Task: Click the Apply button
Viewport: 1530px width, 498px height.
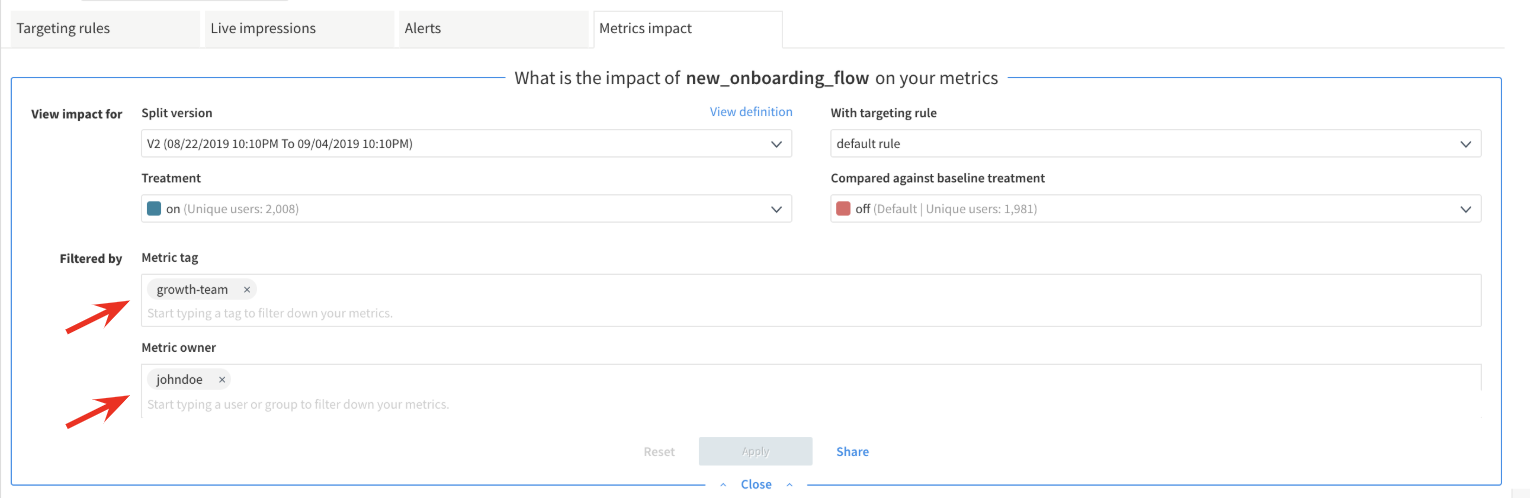Action: 756,452
